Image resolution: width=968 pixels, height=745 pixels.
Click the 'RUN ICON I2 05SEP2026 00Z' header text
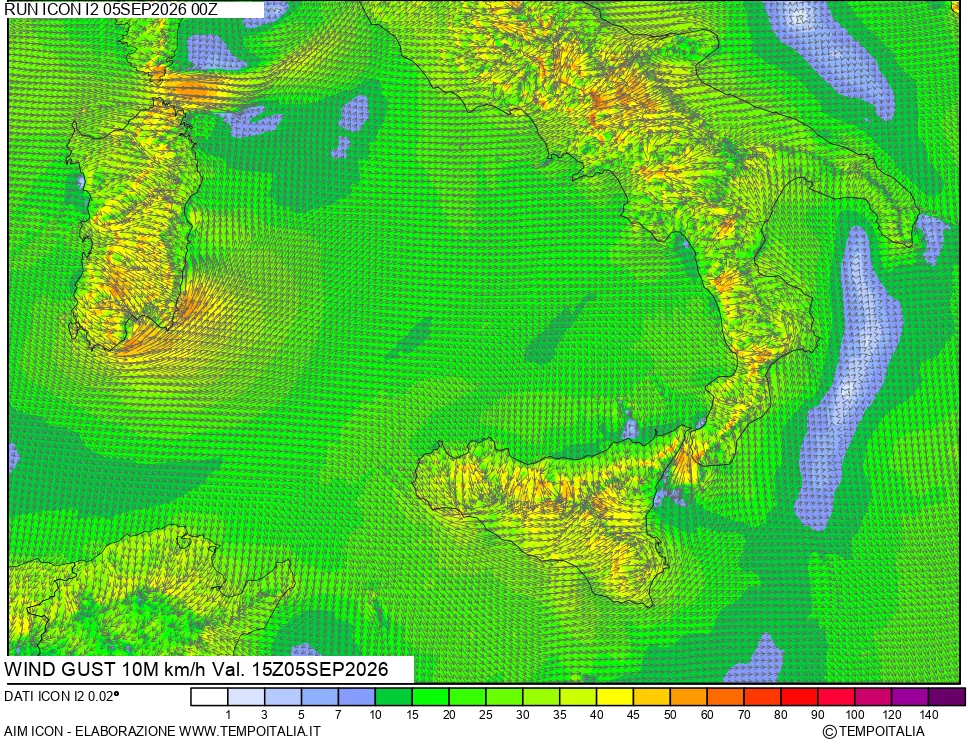(111, 9)
